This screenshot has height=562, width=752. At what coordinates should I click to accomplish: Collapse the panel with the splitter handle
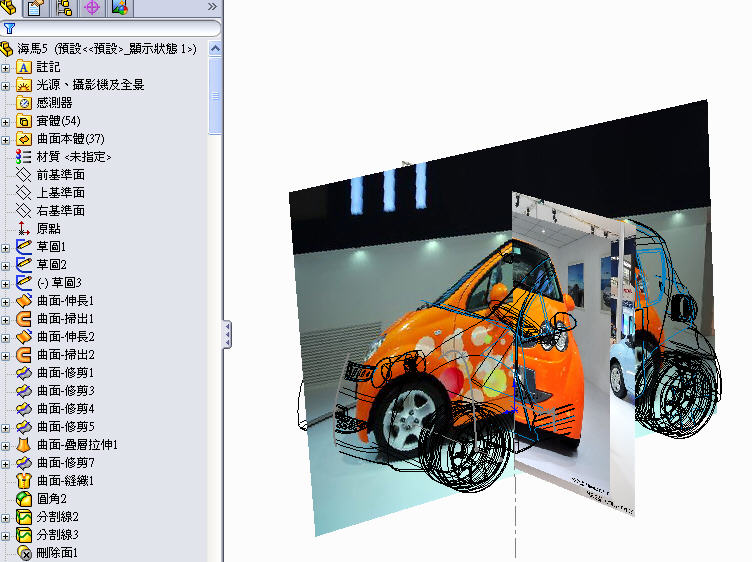227,334
